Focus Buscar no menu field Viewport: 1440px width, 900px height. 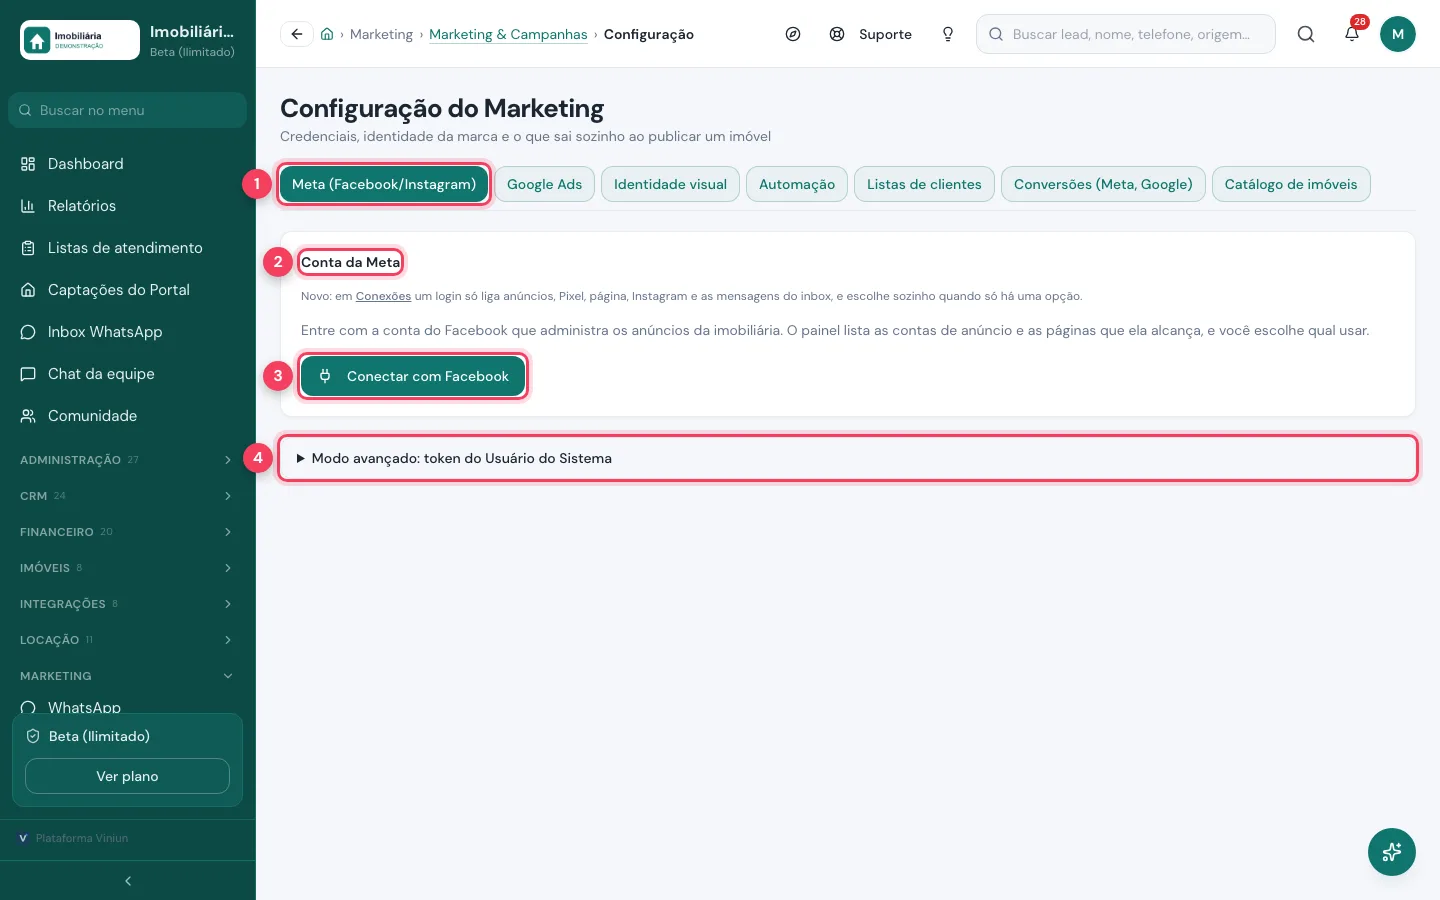[x=127, y=110]
